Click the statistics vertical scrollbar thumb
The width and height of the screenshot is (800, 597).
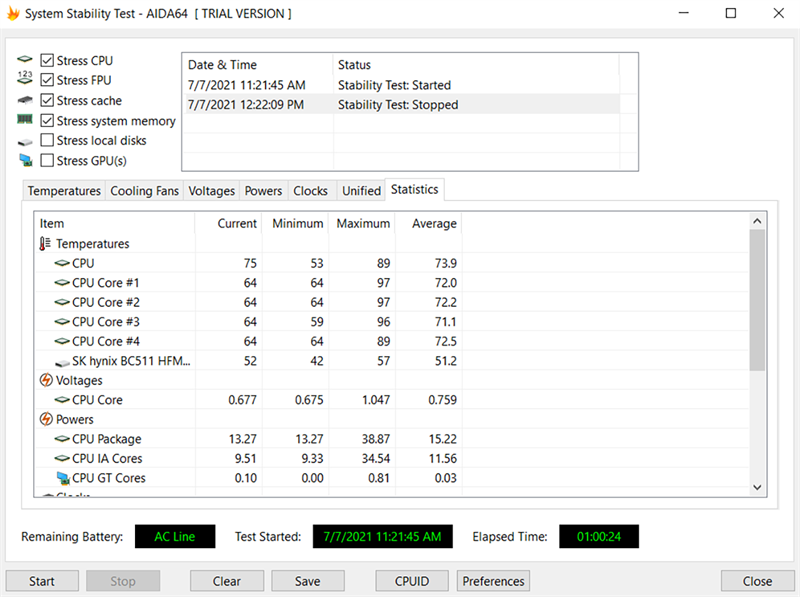coord(757,300)
